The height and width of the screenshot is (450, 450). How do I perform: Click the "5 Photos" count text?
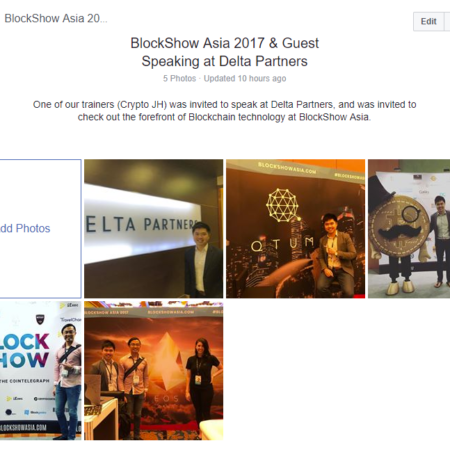coord(179,79)
